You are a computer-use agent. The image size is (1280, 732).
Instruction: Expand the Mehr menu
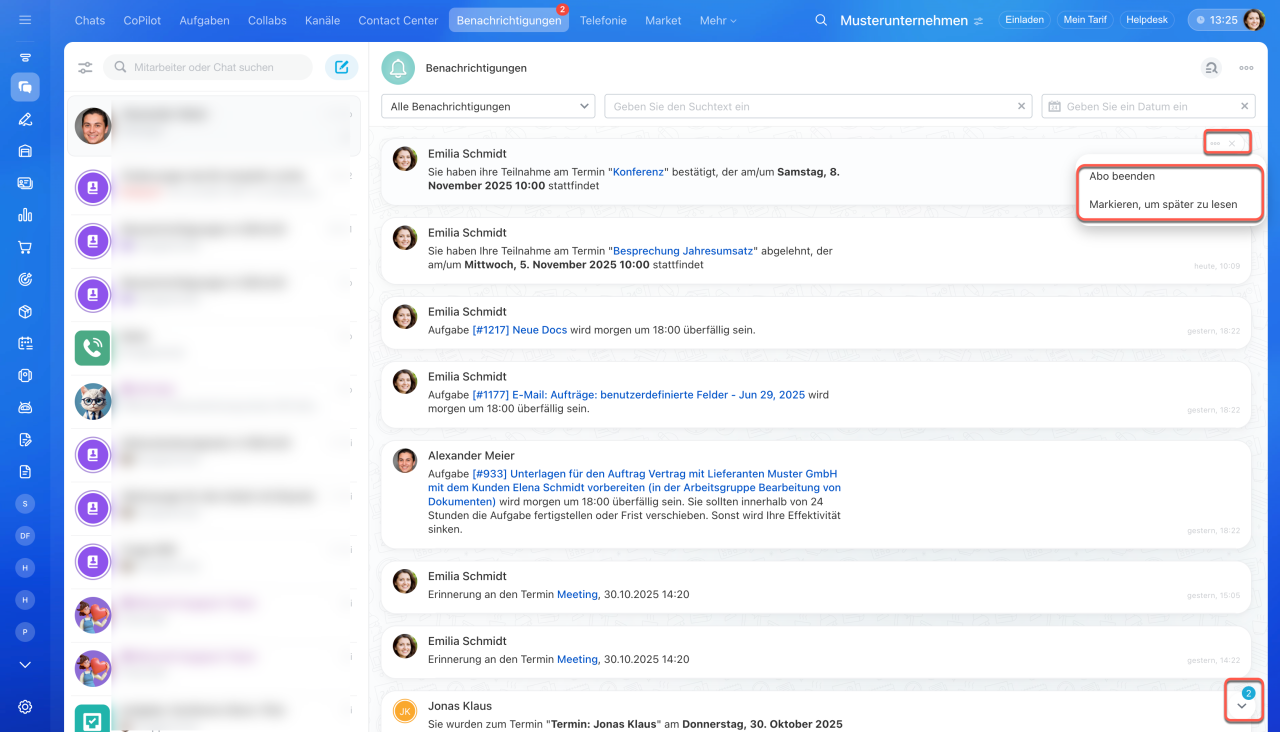(x=718, y=20)
